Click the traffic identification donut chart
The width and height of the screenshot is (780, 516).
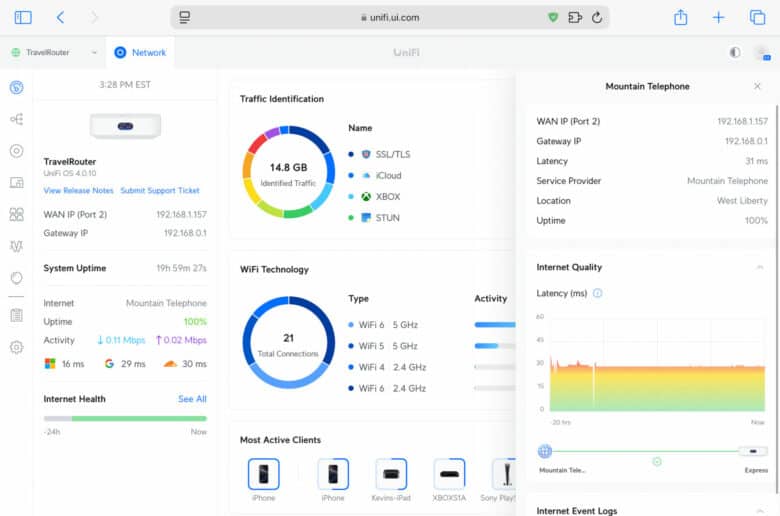point(288,172)
